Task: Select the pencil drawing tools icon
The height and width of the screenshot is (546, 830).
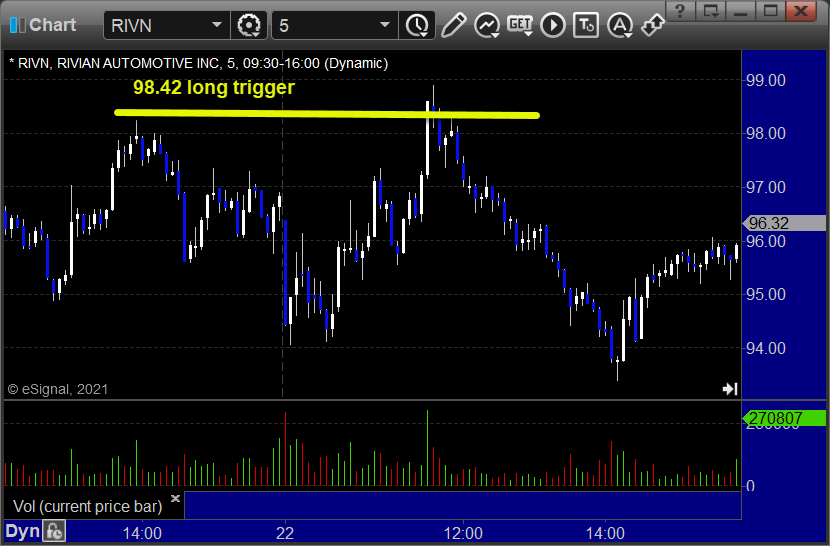Action: 454,25
